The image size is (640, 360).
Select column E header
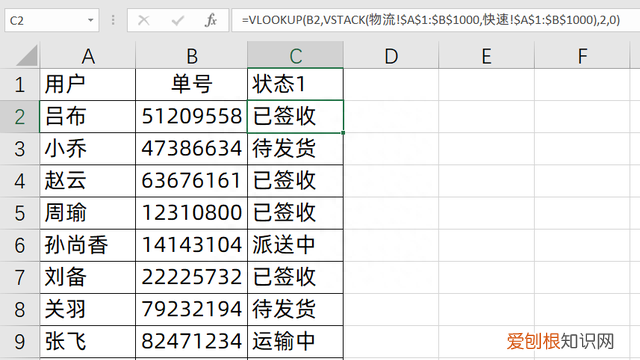tap(487, 55)
